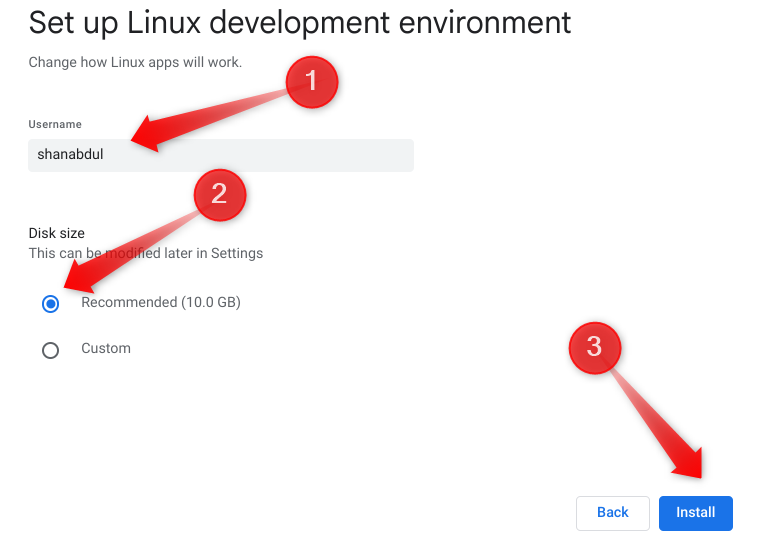This screenshot has height=537, width=762.
Task: Click the "Disk size" section heading
Action: [x=56, y=233]
